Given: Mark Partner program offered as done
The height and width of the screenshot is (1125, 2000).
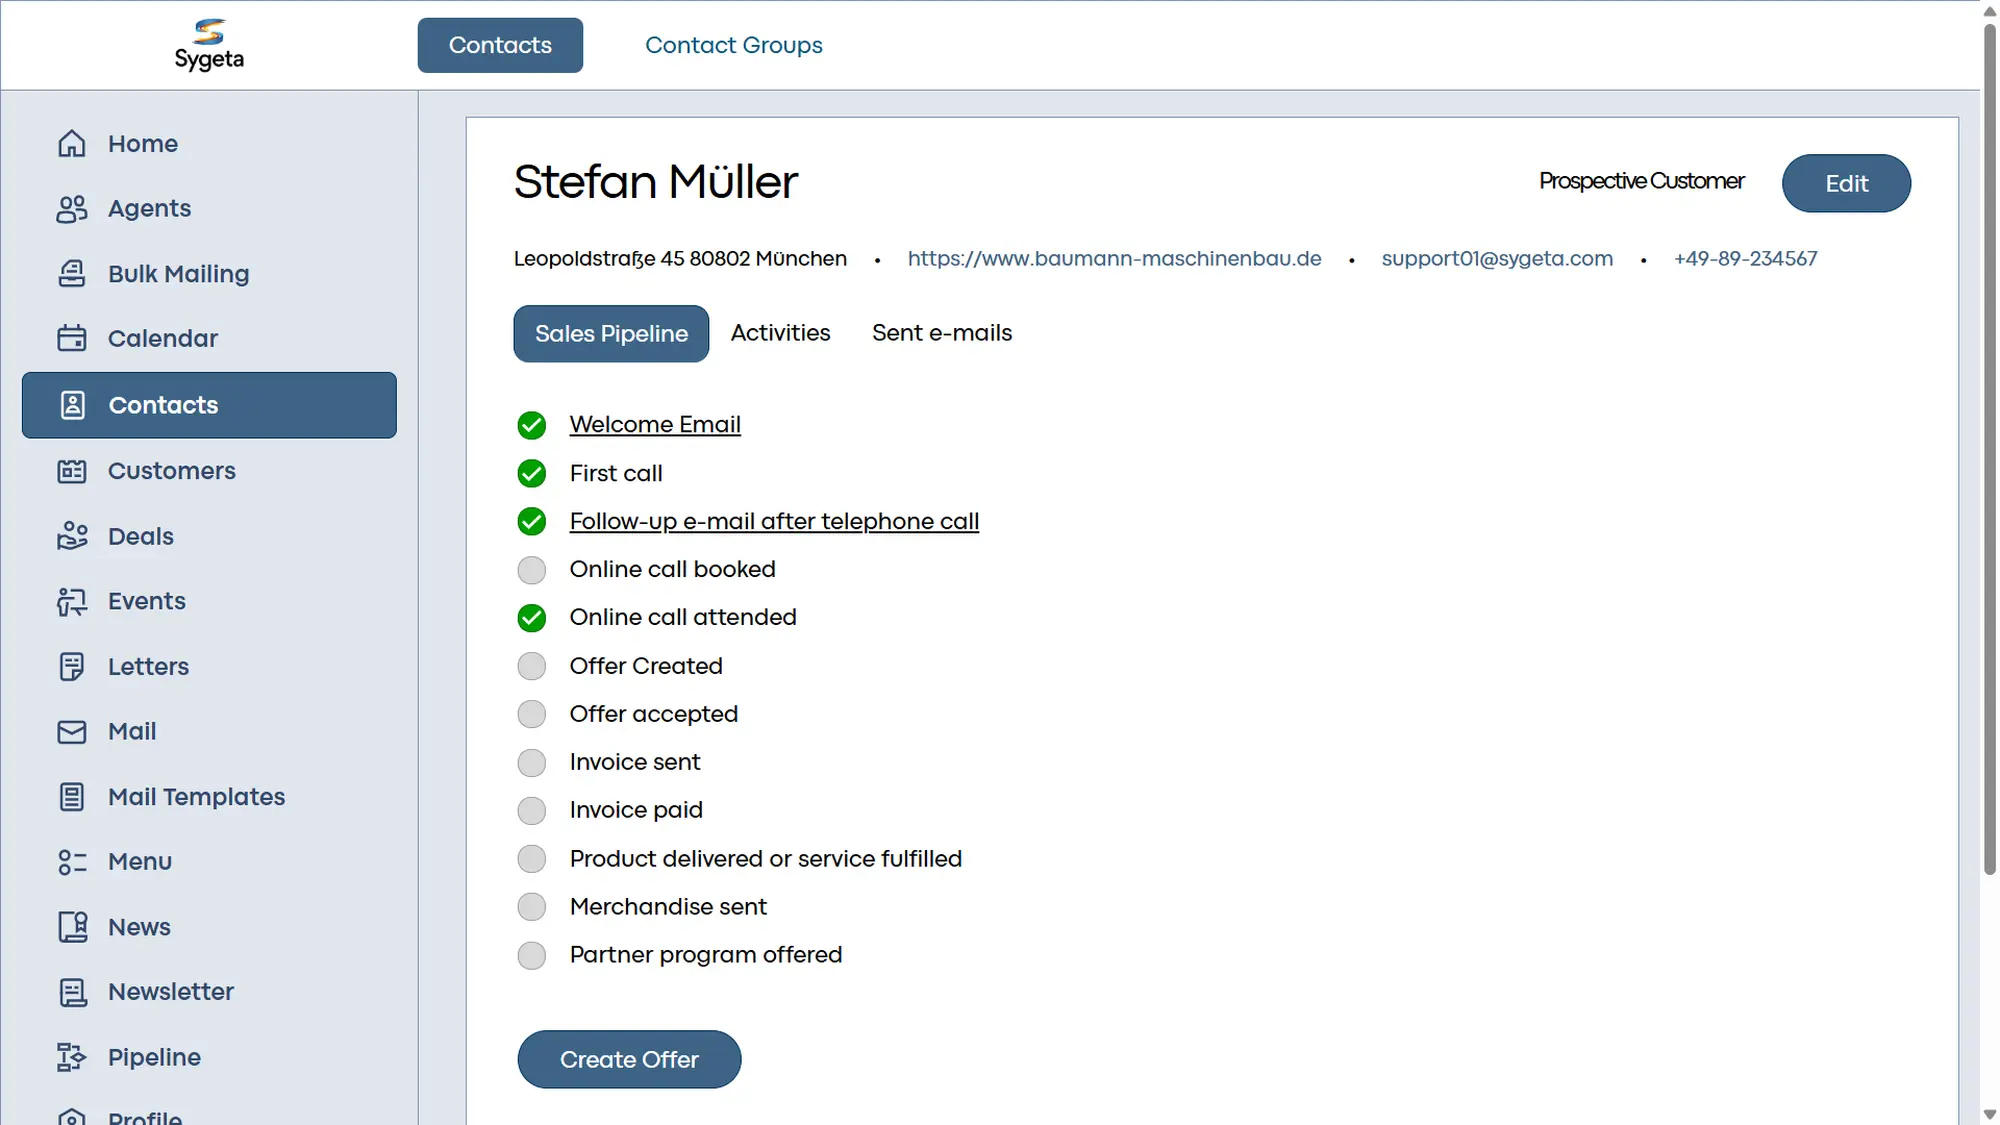Looking at the screenshot, I should (531, 955).
